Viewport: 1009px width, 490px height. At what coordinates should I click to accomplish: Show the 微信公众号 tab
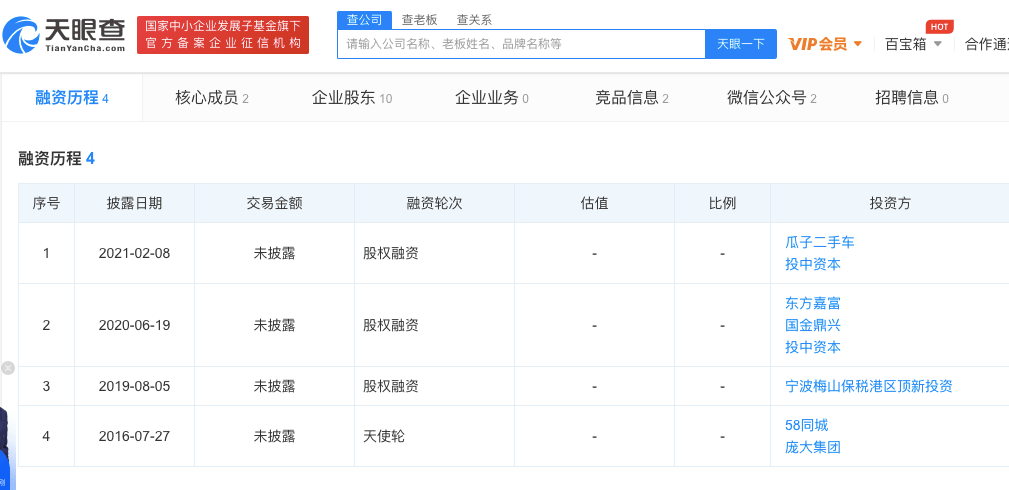[x=771, y=98]
